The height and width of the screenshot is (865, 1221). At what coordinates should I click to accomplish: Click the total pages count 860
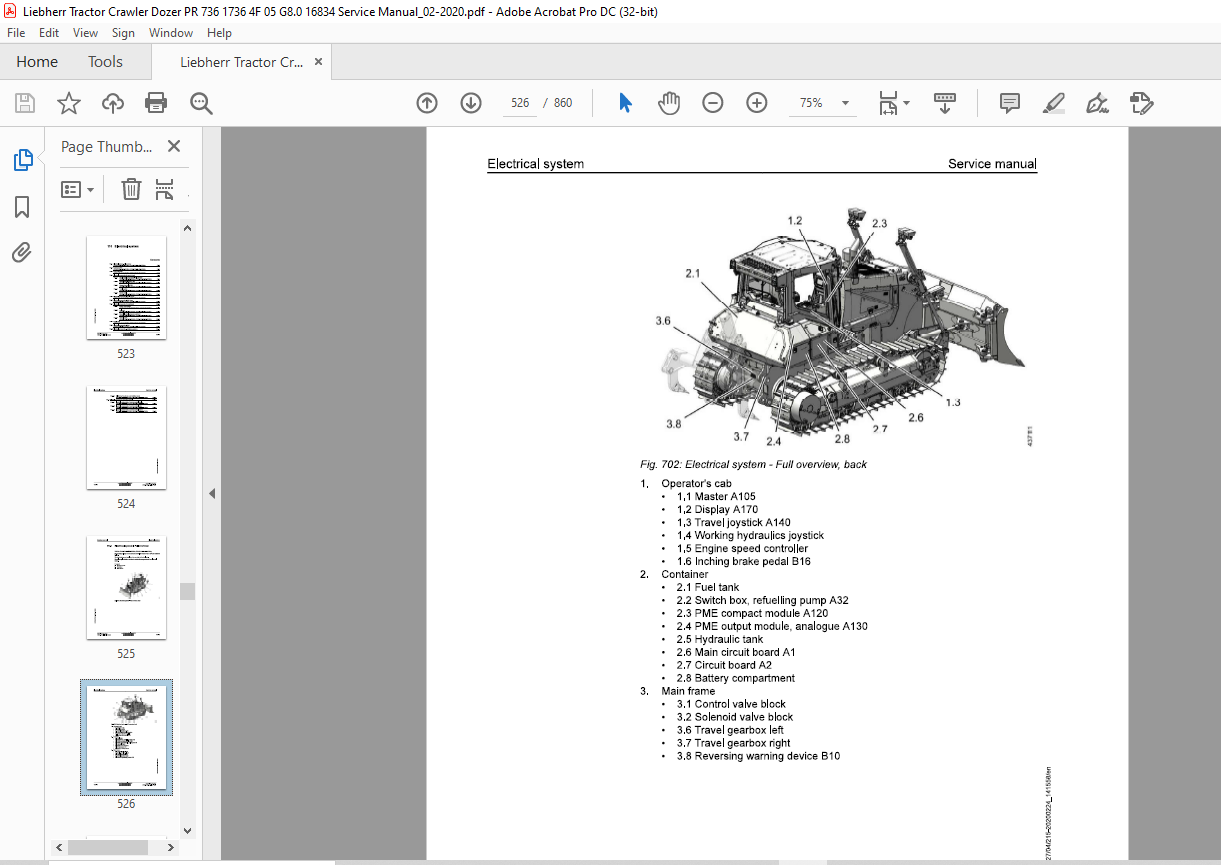pyautogui.click(x=563, y=103)
